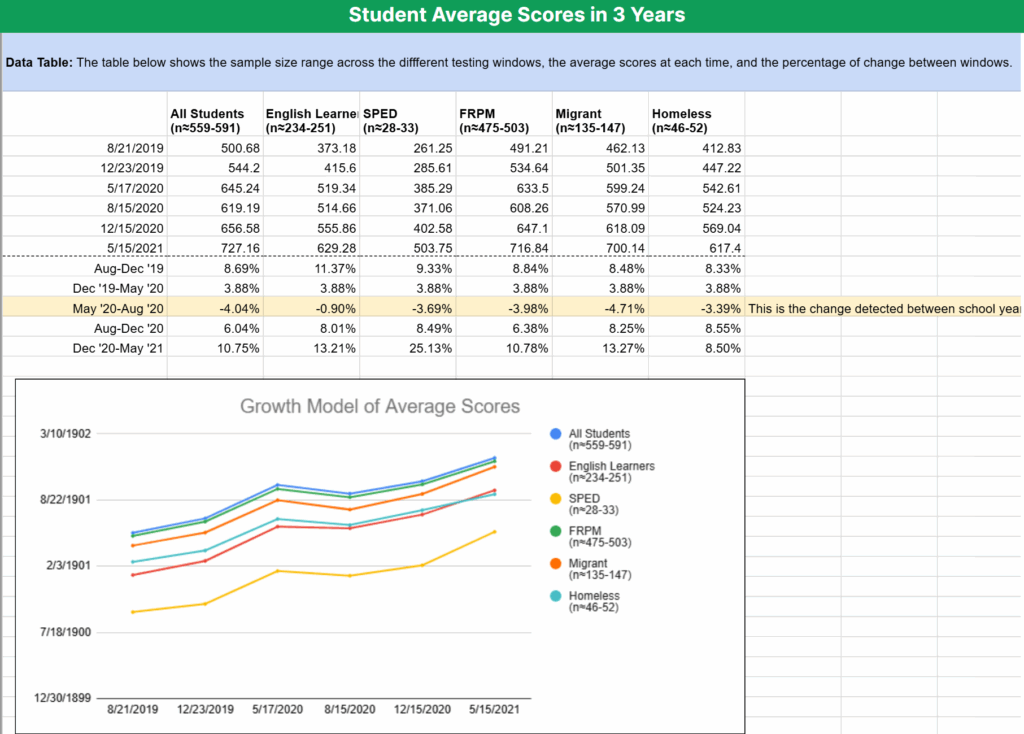The height and width of the screenshot is (734, 1024).
Task: Click the green FRPM legend dot
Action: click(555, 531)
